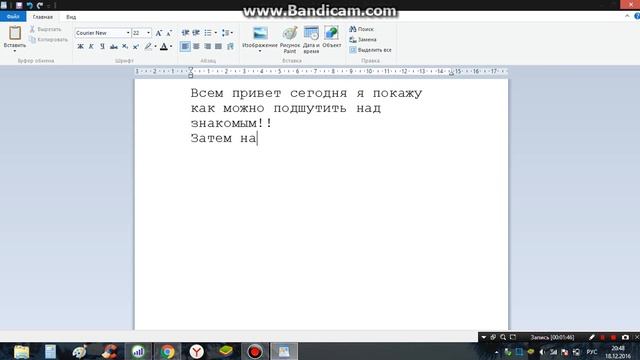Open Google Chrome from the taskbar

point(167,351)
